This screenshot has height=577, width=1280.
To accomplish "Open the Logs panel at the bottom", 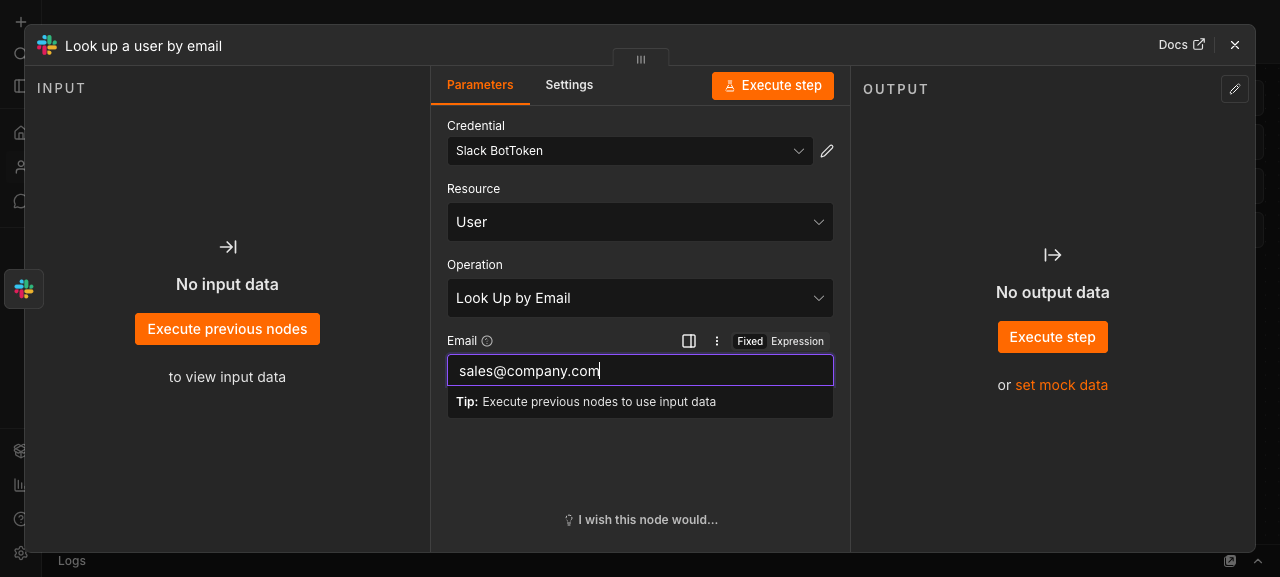I will [x=72, y=561].
